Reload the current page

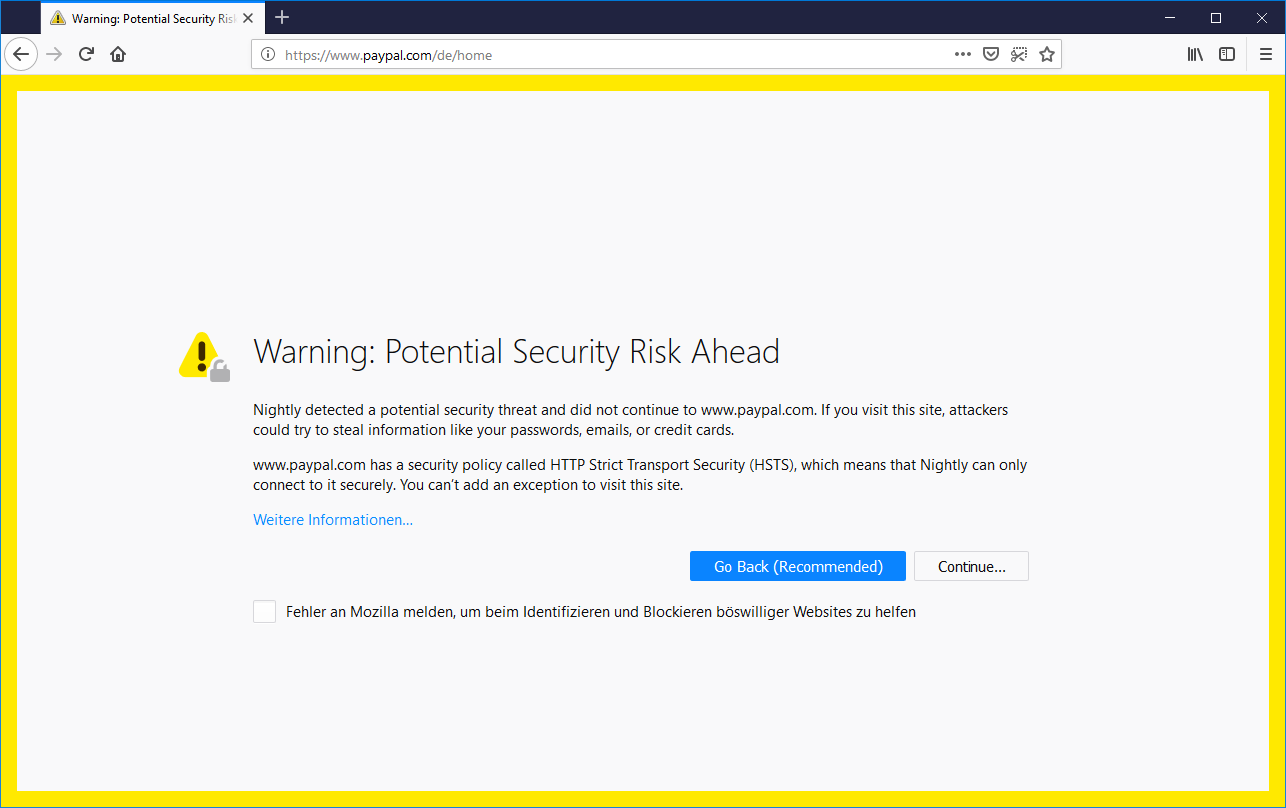[x=86, y=54]
